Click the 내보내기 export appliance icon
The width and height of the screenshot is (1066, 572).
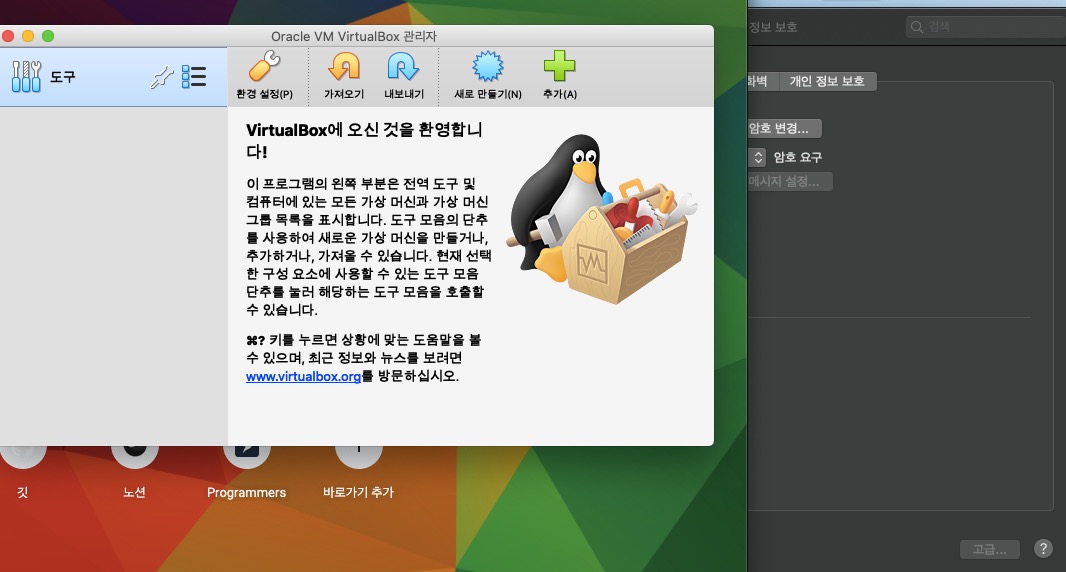[404, 75]
